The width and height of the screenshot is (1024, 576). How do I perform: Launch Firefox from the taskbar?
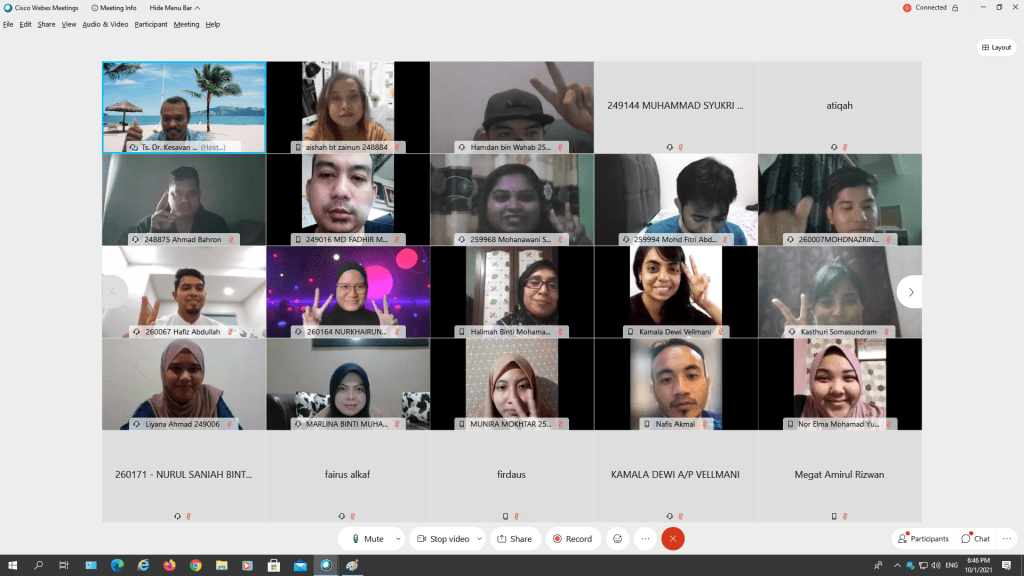click(x=168, y=565)
